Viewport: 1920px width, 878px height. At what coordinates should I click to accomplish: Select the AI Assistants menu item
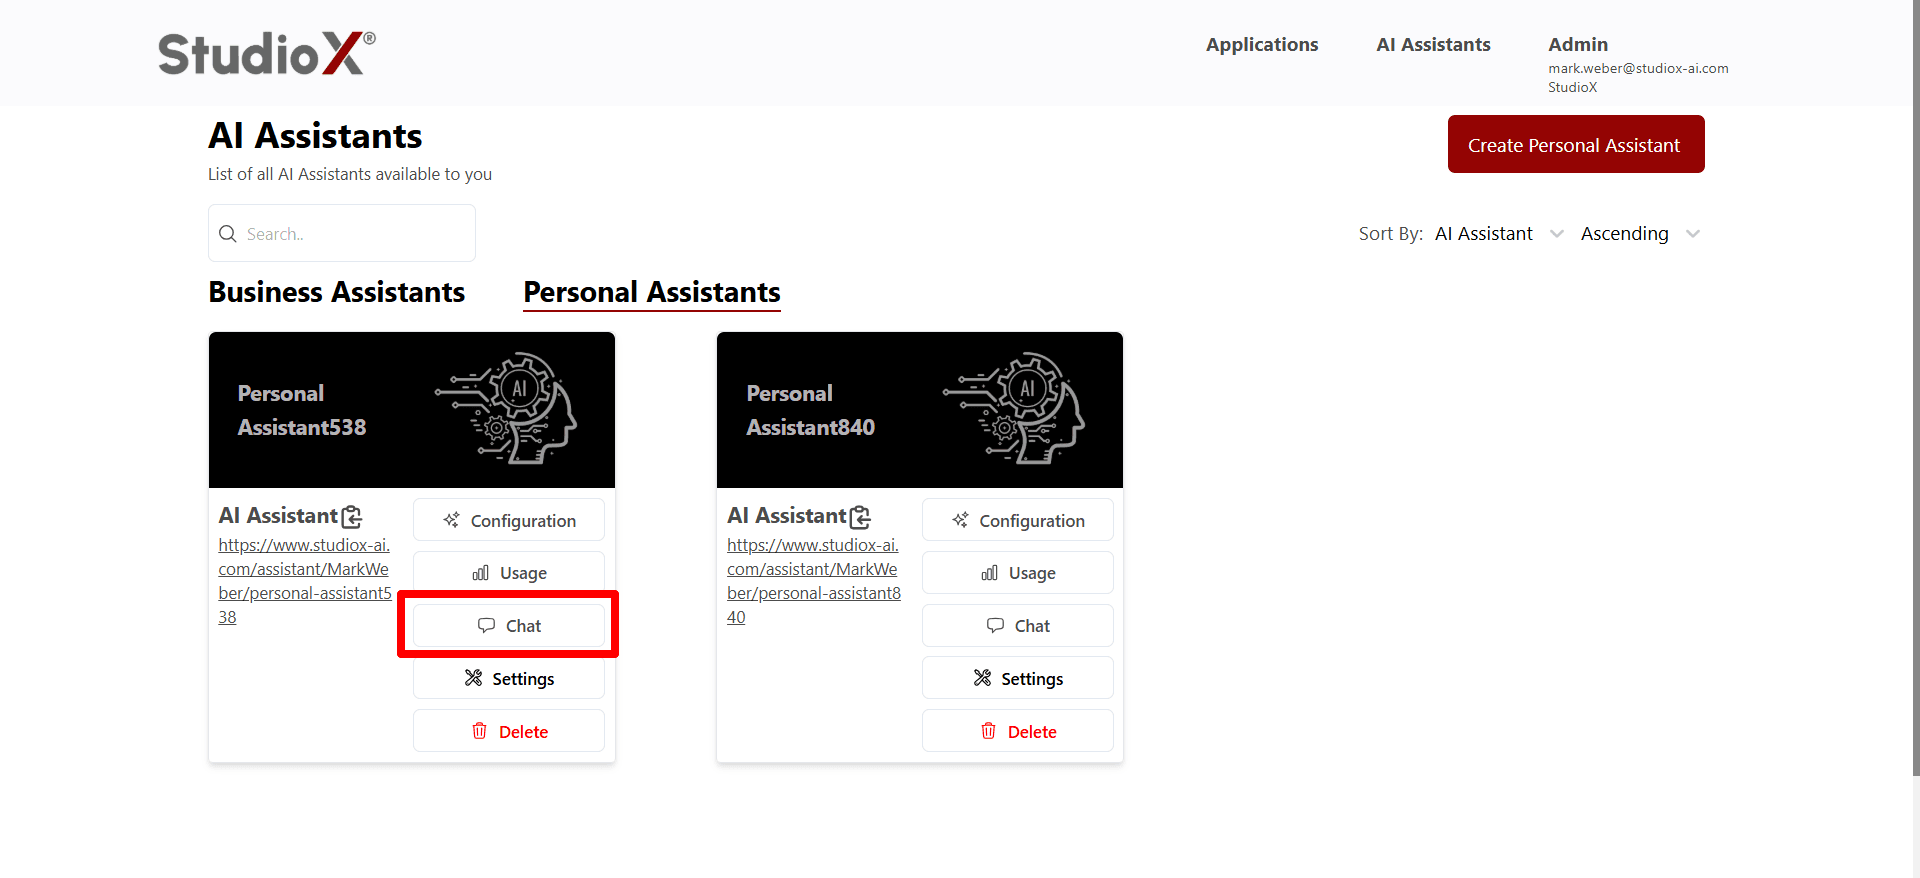1433,44
